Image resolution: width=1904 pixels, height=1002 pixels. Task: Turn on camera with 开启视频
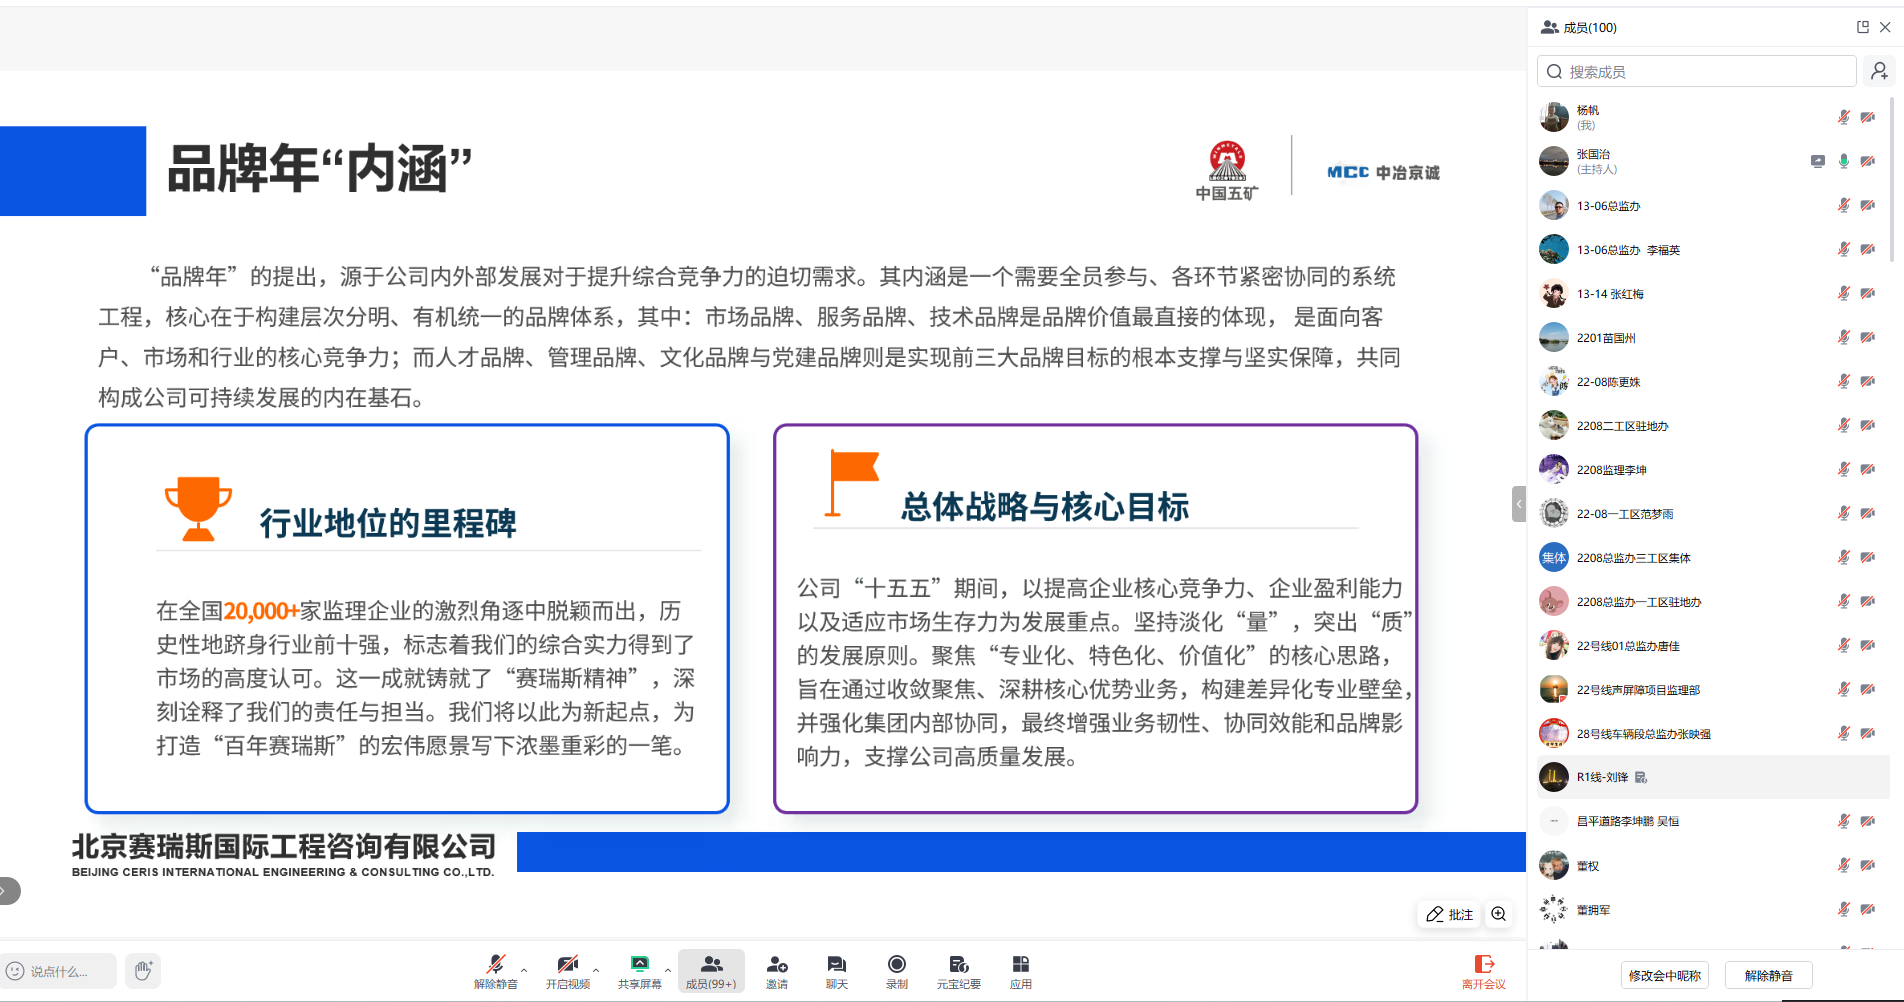567,970
